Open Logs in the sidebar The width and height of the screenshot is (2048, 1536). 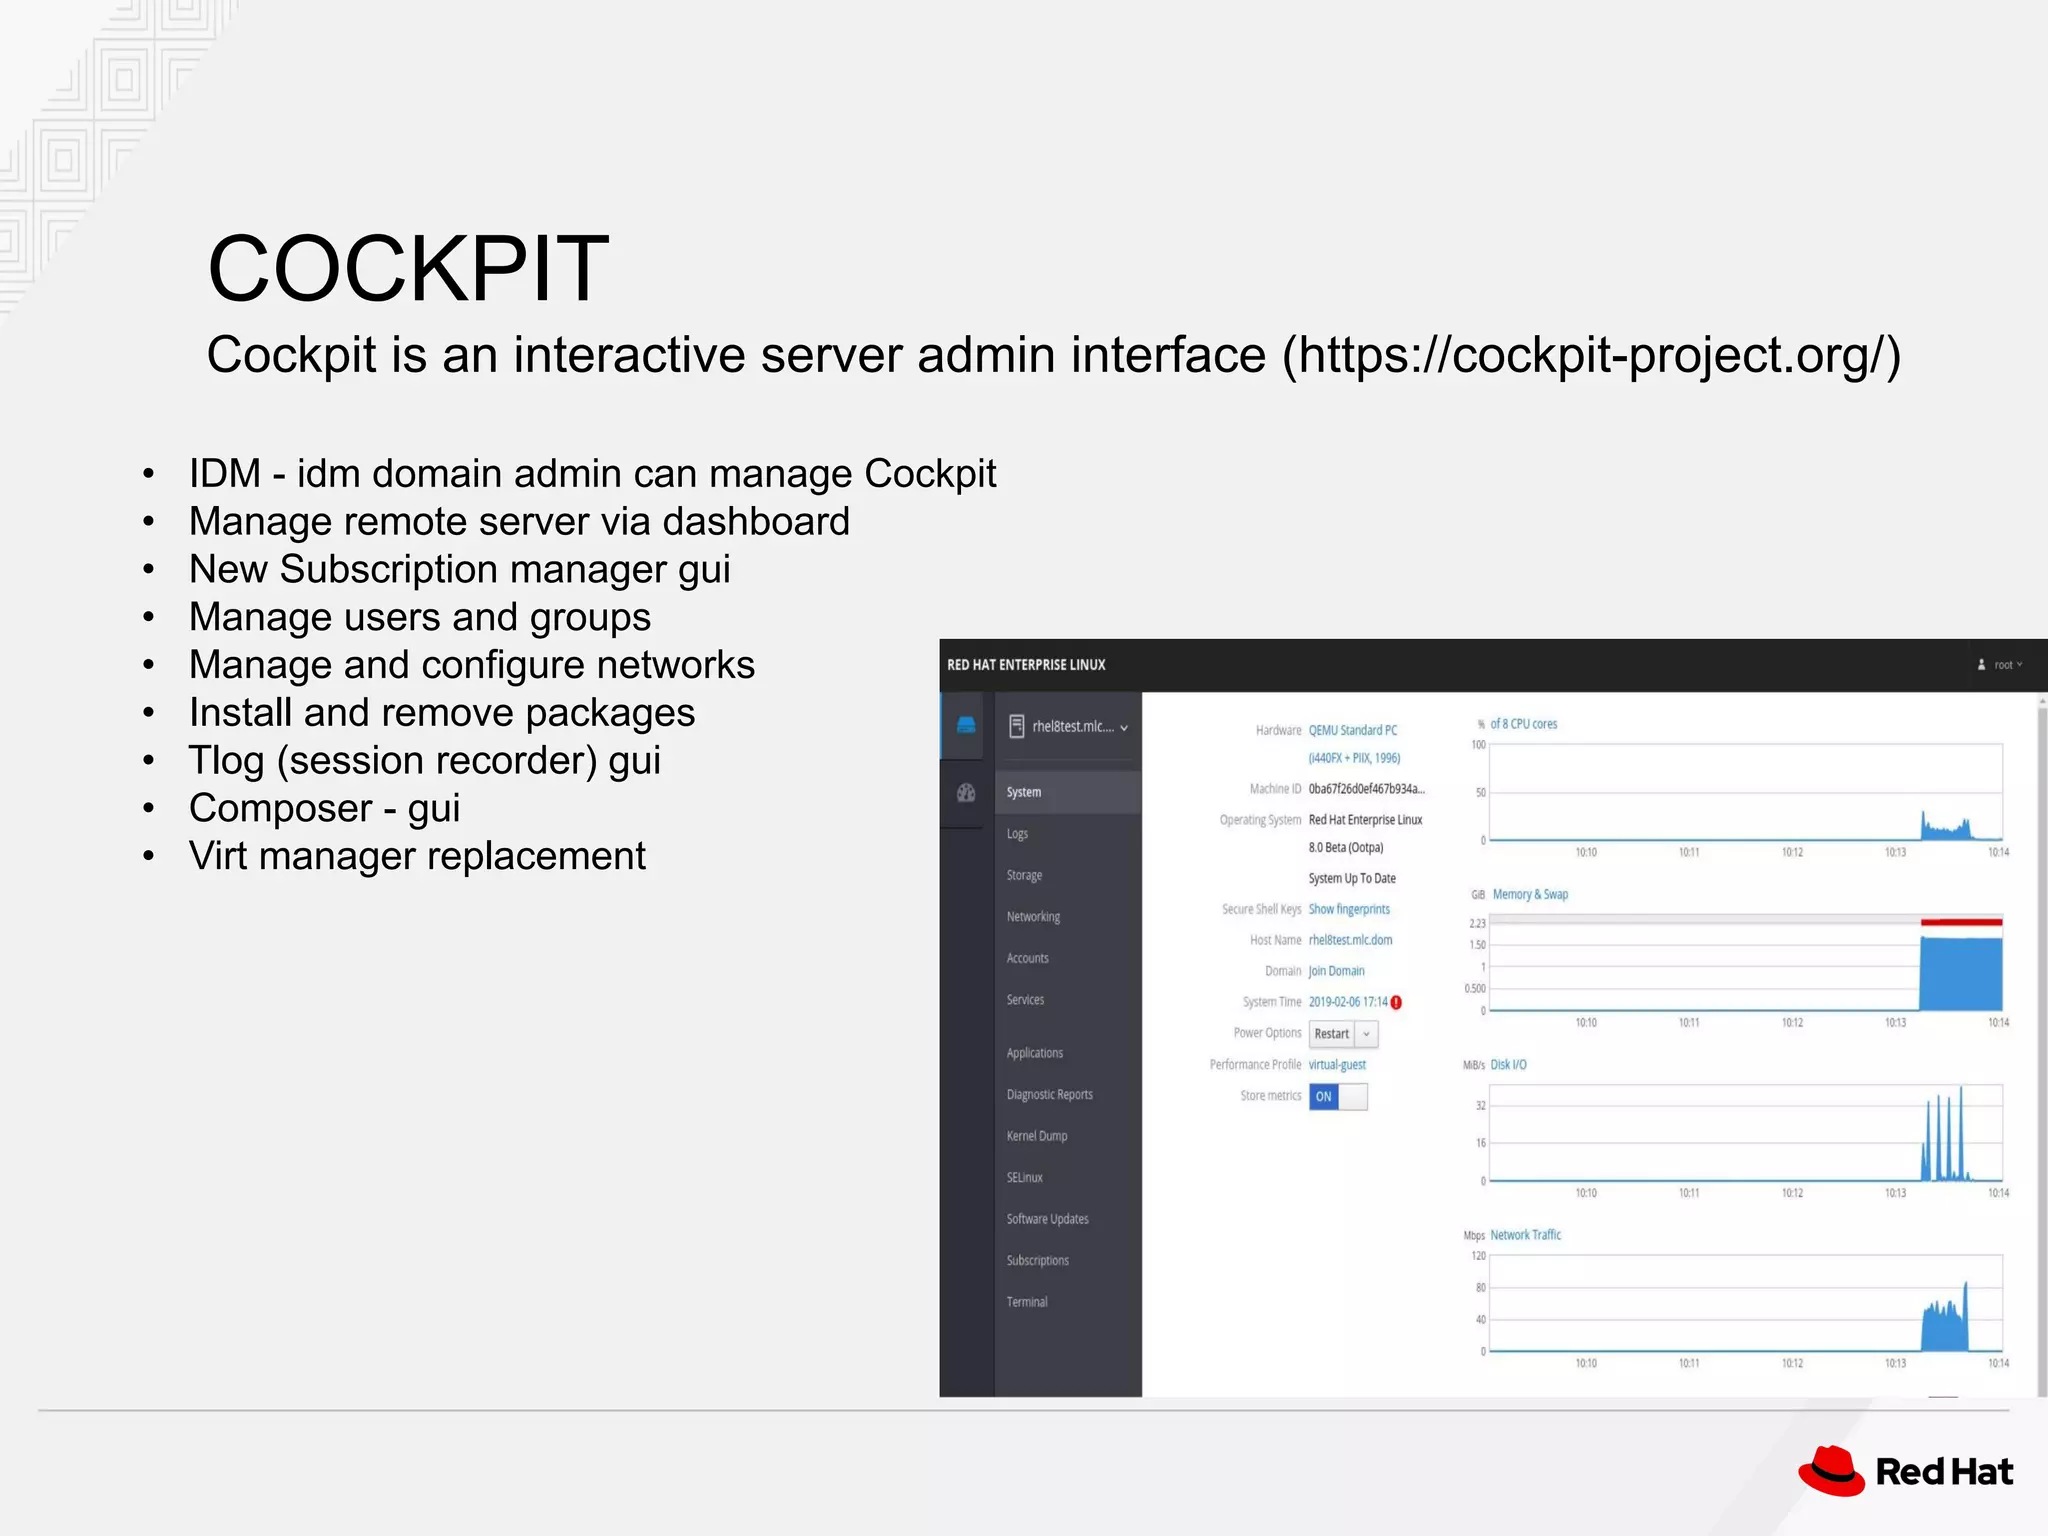(1068, 834)
